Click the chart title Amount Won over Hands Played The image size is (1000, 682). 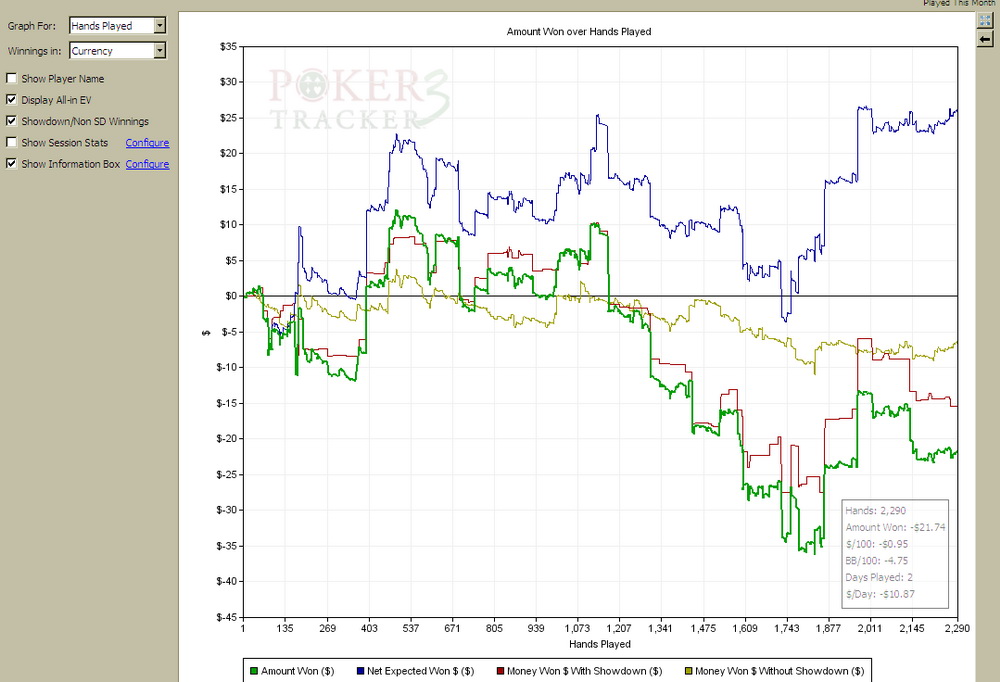pyautogui.click(x=579, y=31)
